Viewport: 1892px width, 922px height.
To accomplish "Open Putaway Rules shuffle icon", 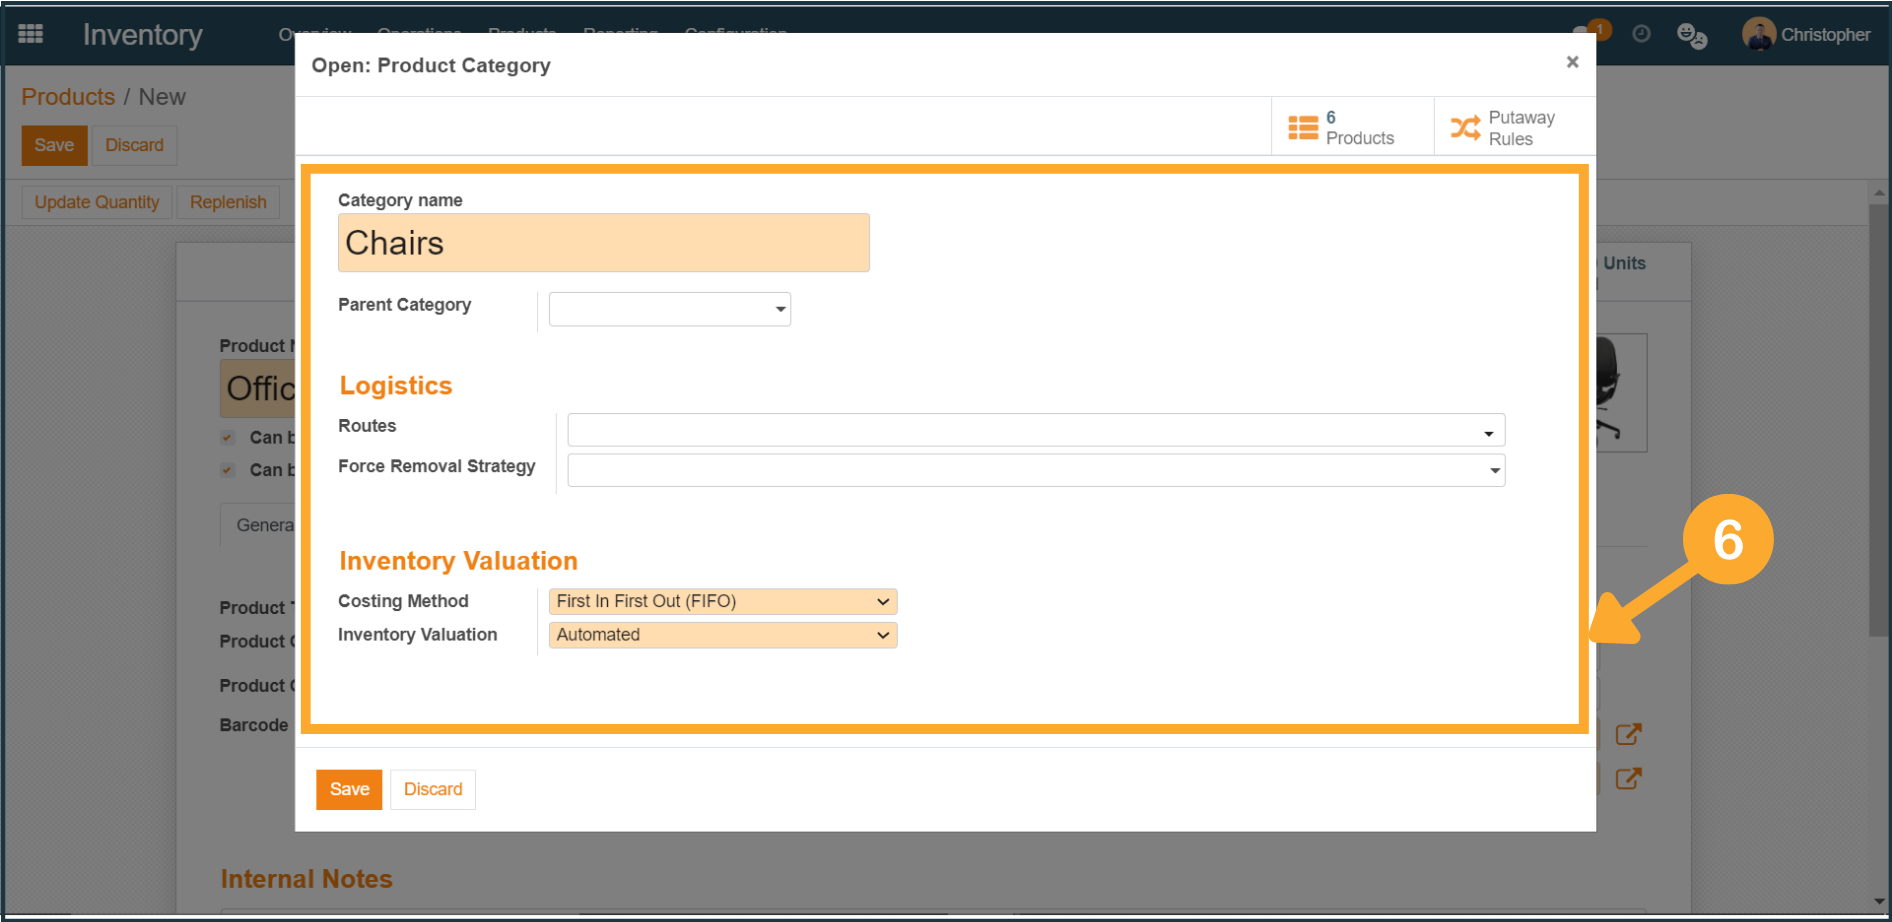I will click(x=1465, y=128).
